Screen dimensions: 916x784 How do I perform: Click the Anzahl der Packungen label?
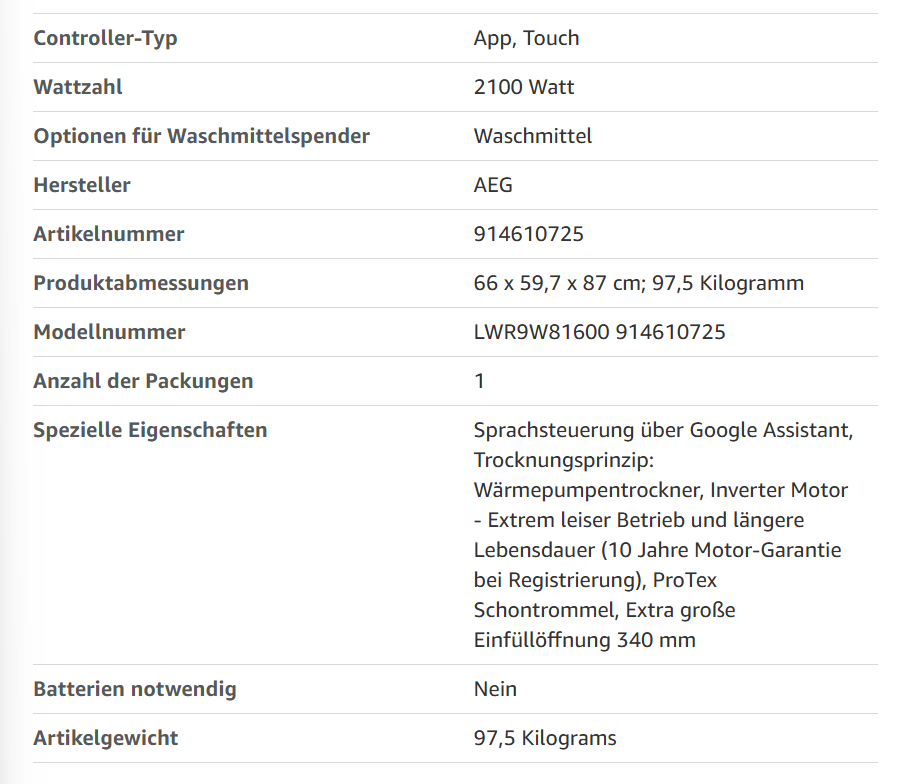pyautogui.click(x=143, y=381)
